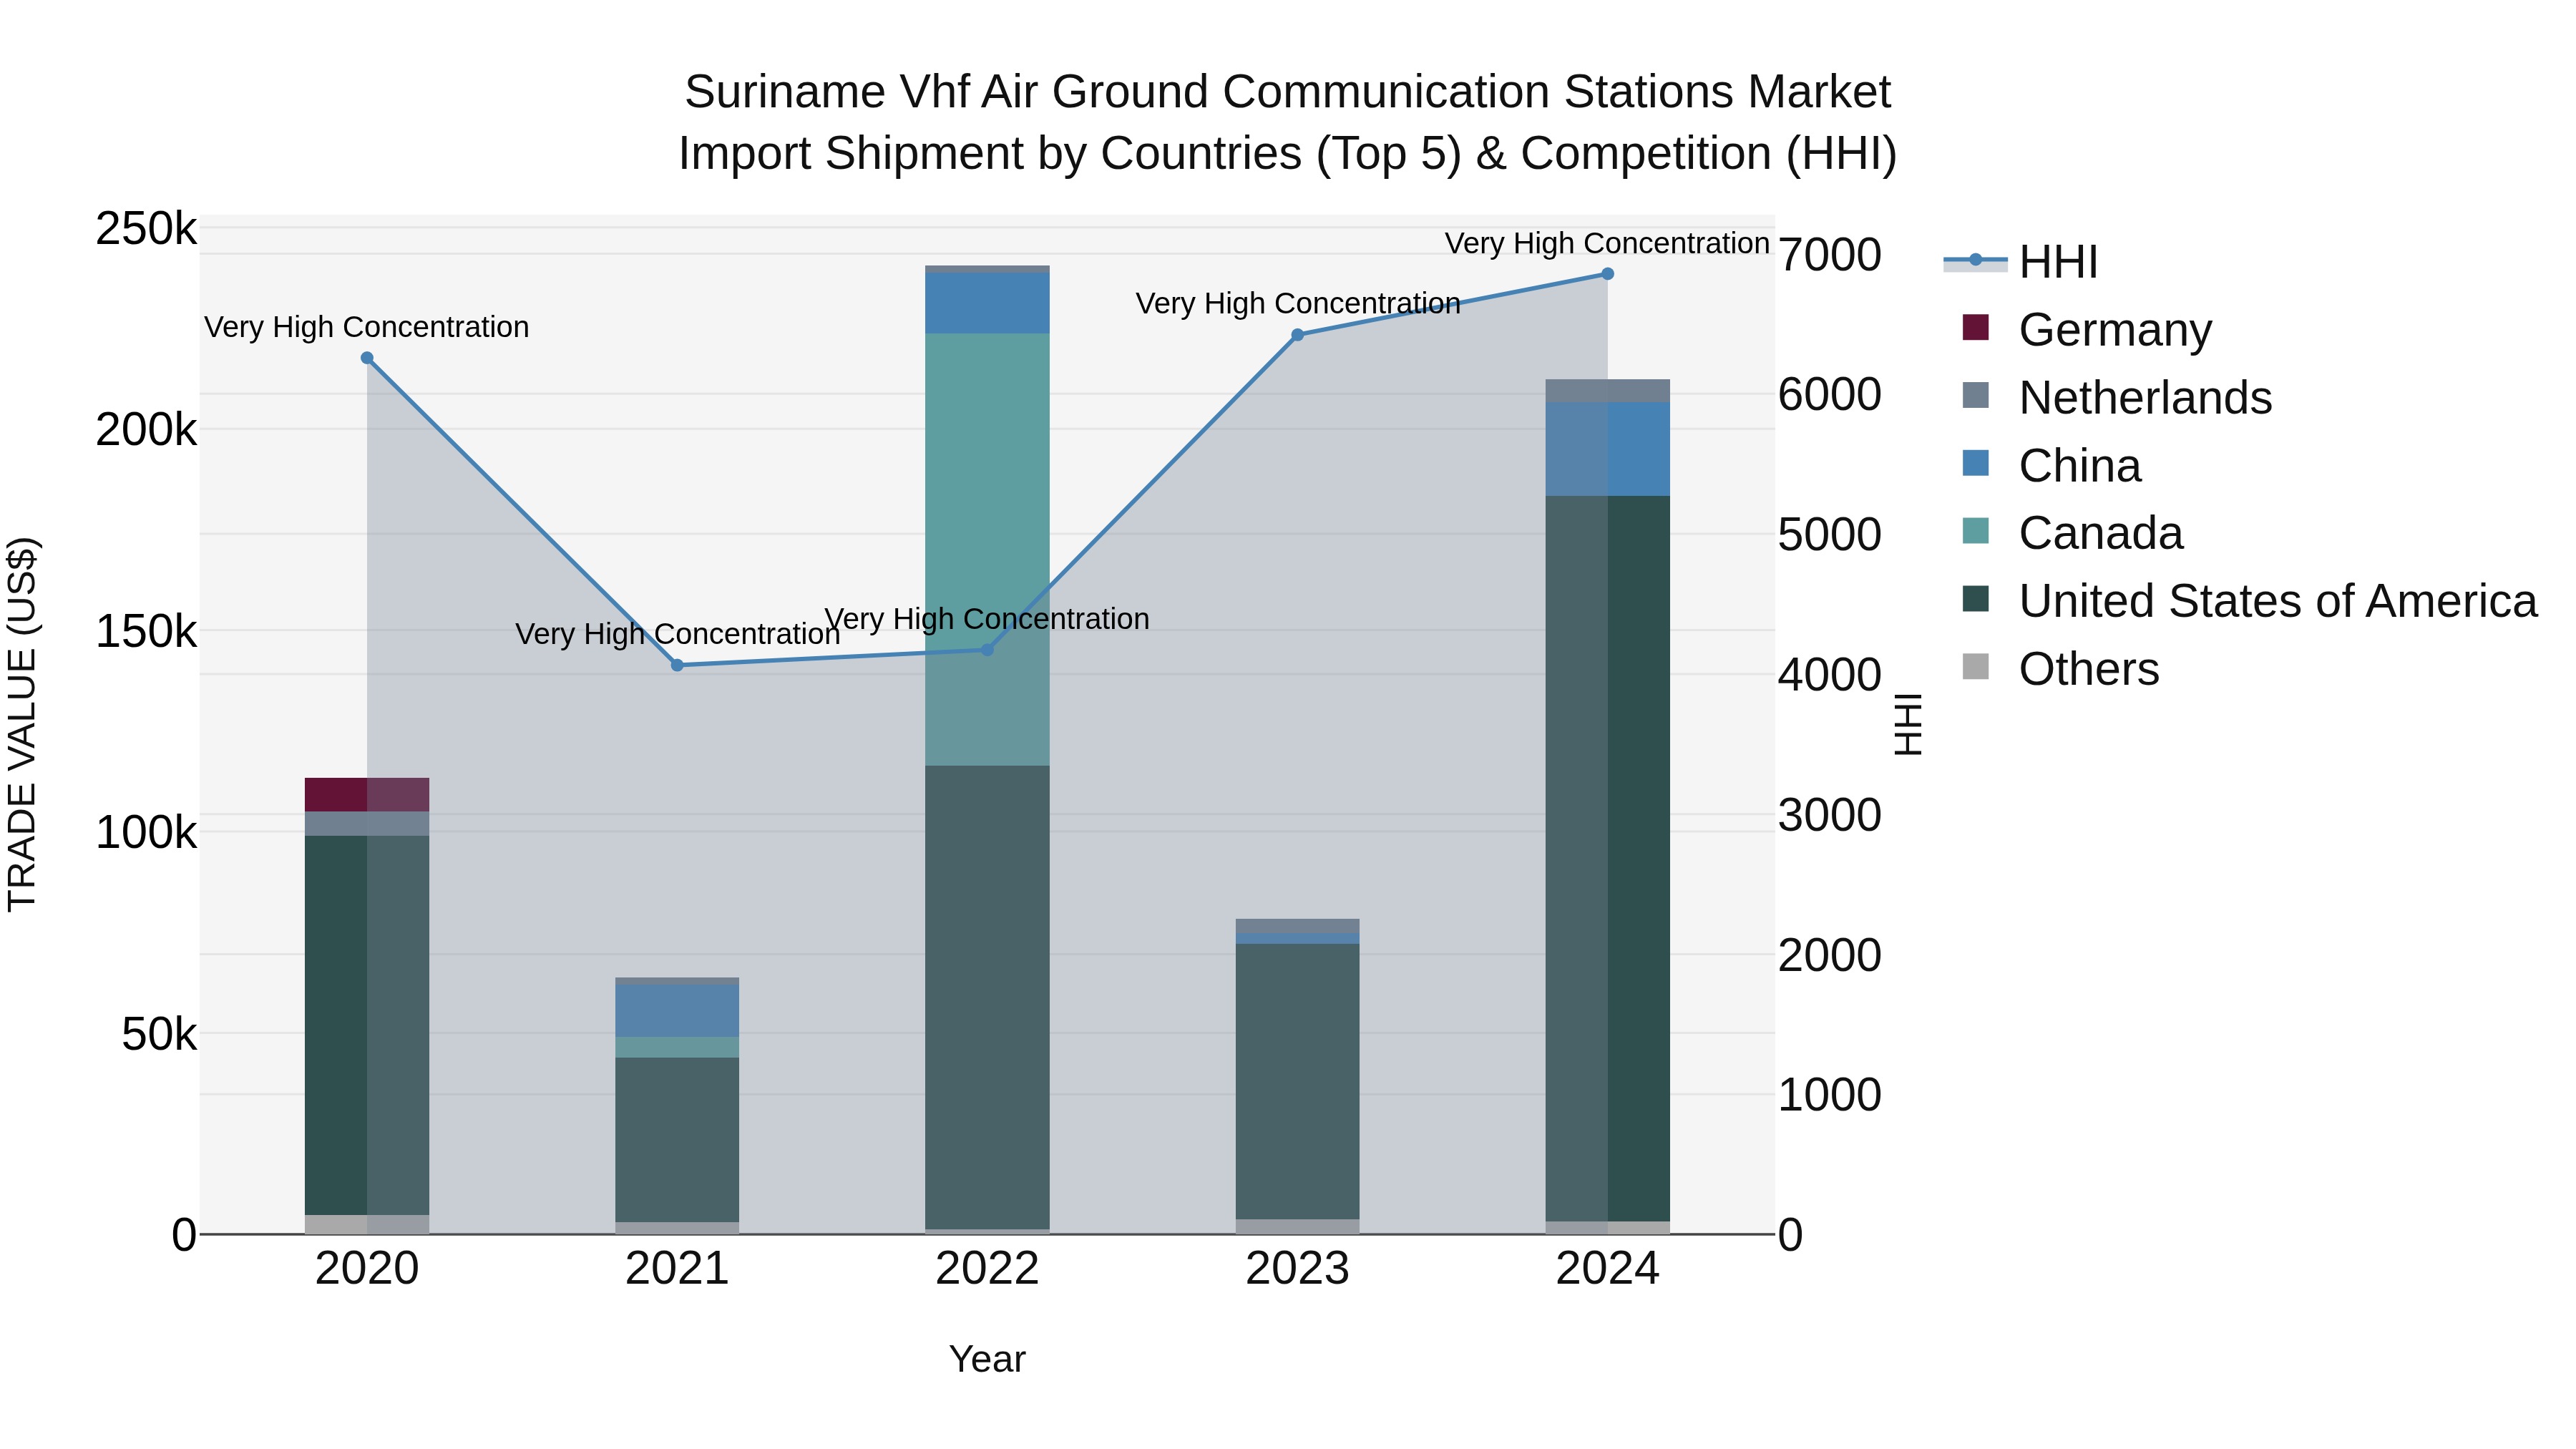
Task: Click the Germany maroon color swatch
Action: click(1976, 327)
